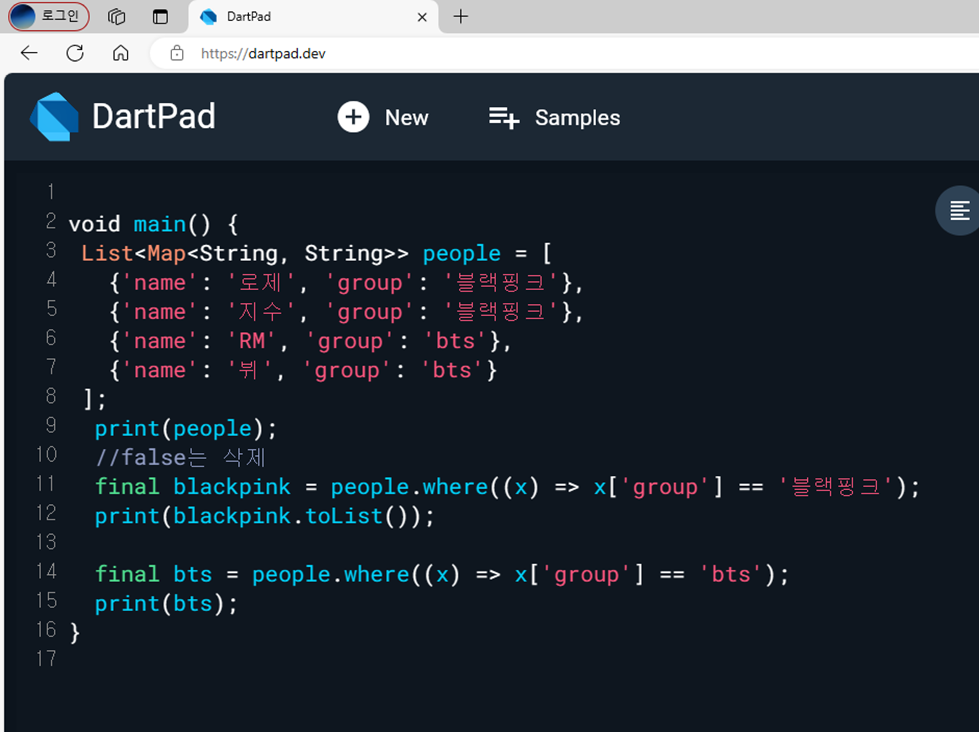Image resolution: width=979 pixels, height=732 pixels.
Task: Click 'print(bts);' on line 15
Action: pos(166,603)
